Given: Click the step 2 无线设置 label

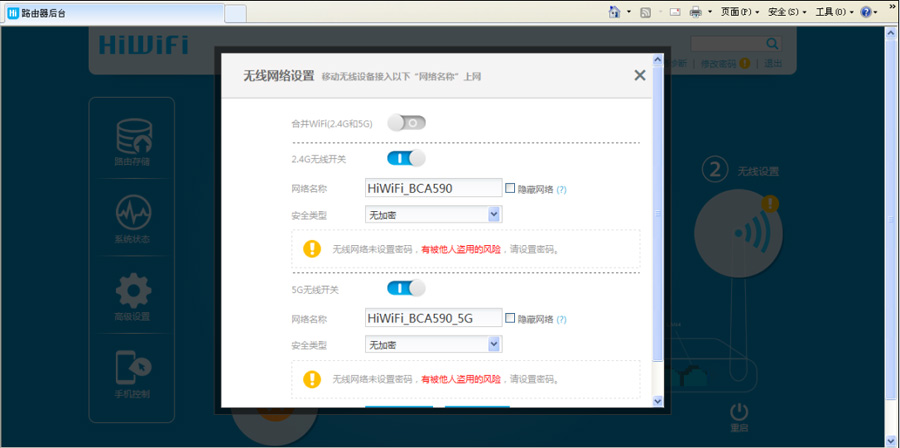Looking at the screenshot, I should coord(758,171).
